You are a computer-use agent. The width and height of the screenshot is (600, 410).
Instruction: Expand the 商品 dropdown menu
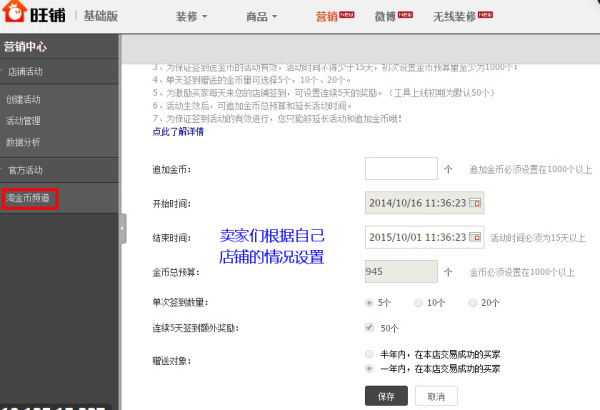click(261, 16)
